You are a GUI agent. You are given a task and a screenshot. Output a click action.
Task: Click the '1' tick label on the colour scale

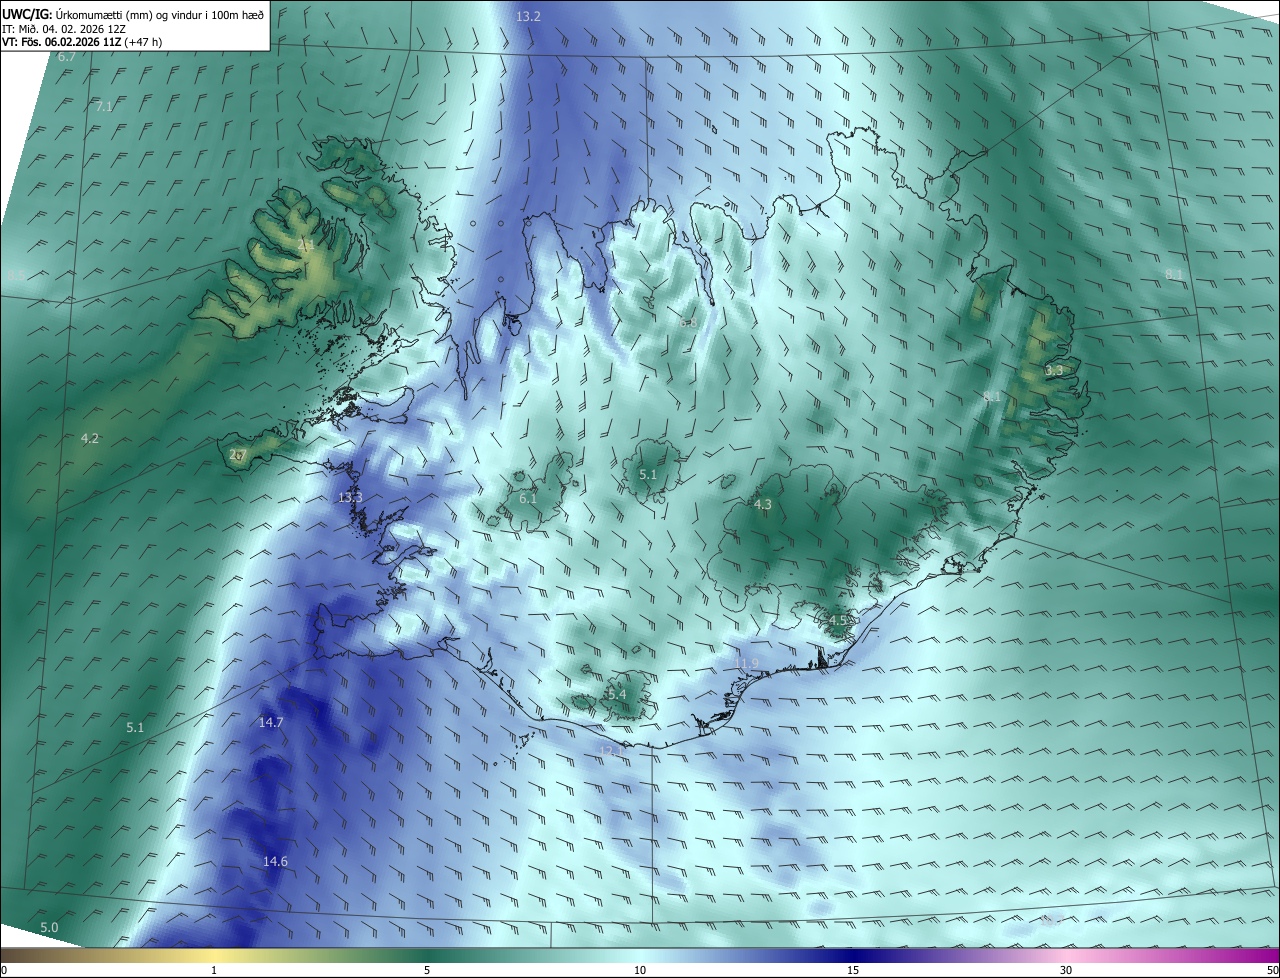pos(214,970)
